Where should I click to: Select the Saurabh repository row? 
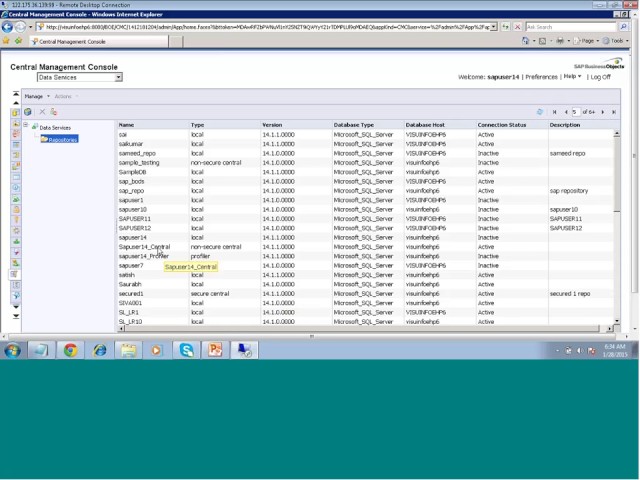[x=365, y=284]
